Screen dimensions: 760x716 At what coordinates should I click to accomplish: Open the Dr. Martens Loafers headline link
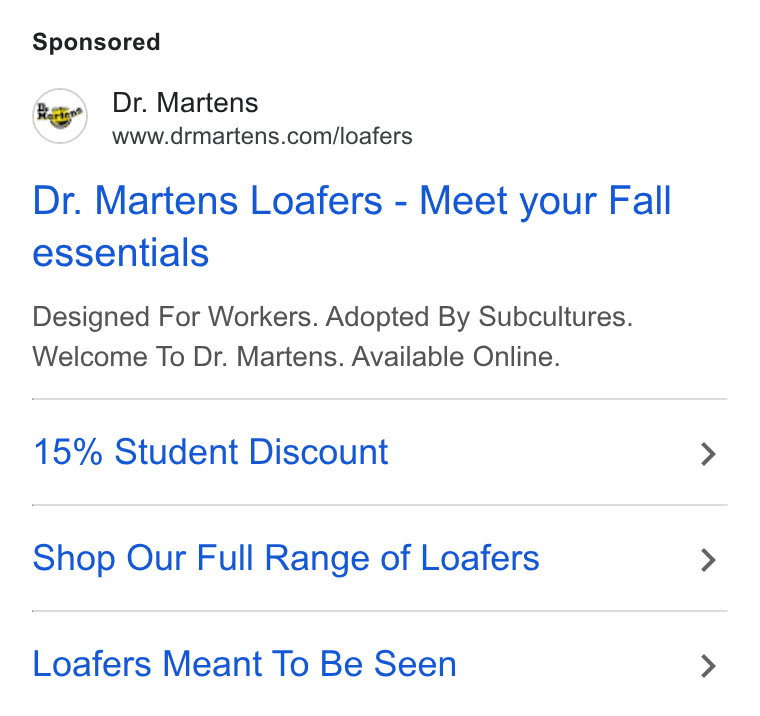click(351, 226)
